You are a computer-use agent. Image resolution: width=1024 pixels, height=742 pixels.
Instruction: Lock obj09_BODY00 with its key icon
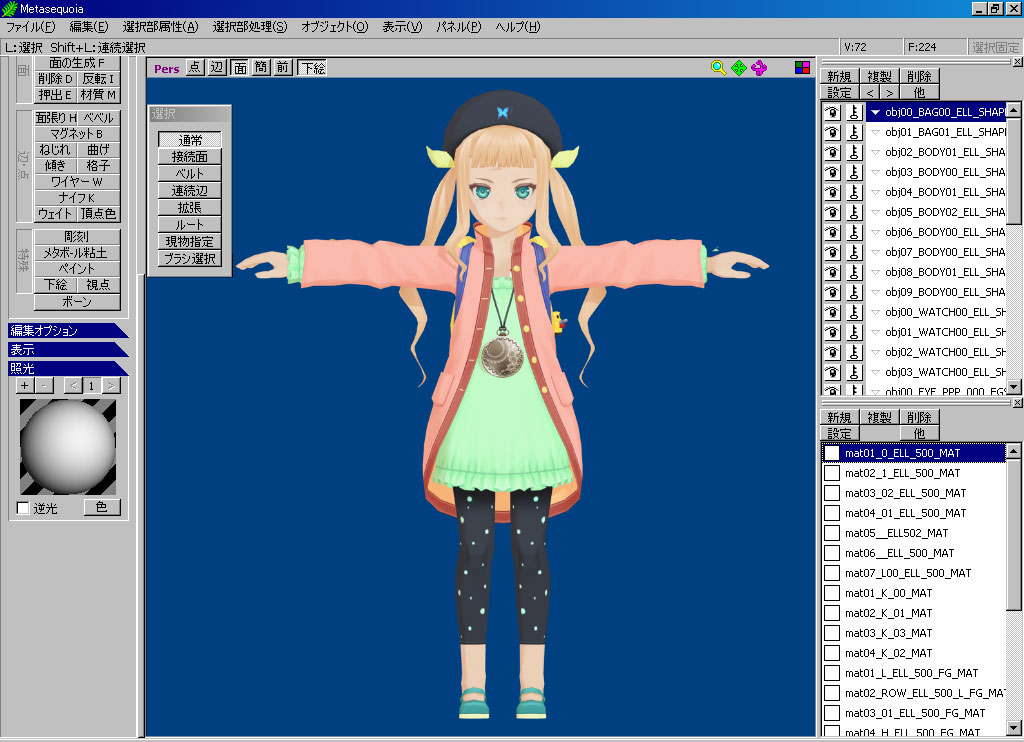854,292
